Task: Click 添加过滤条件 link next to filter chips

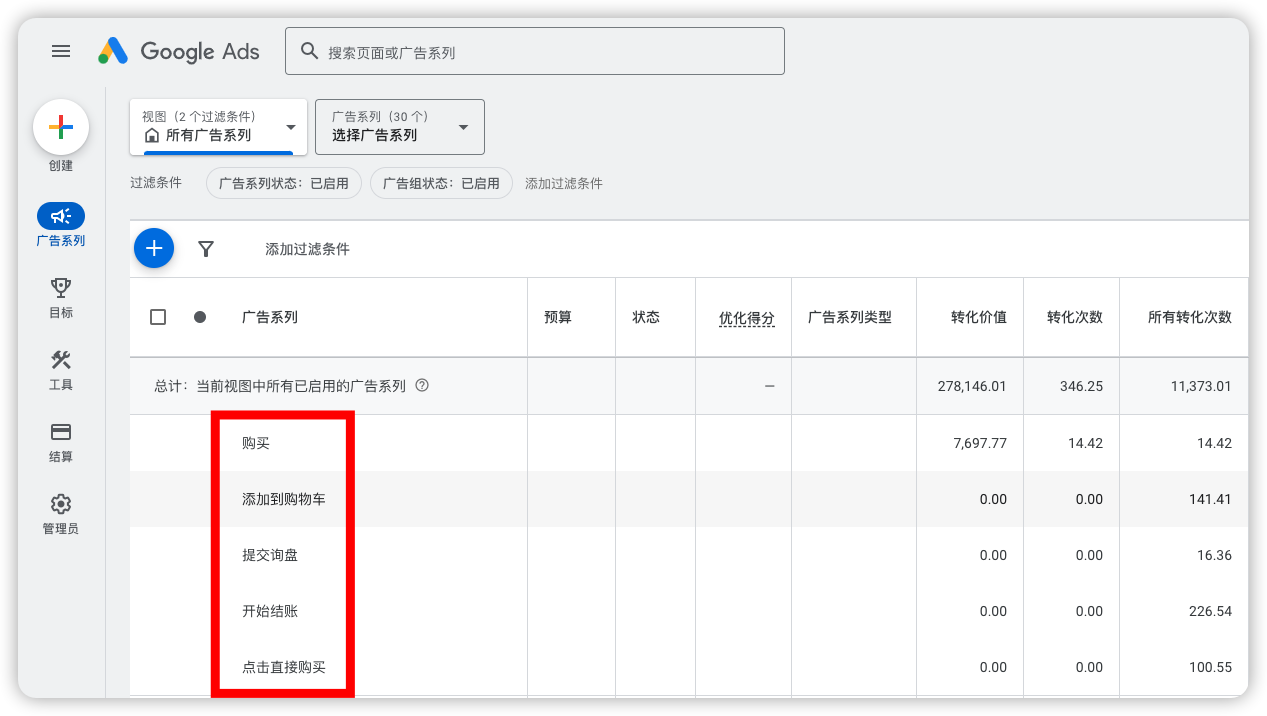Action: [564, 183]
